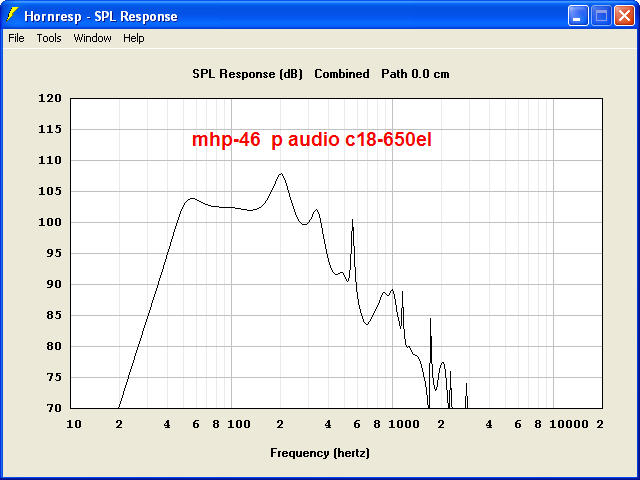Click the 90 value on the dB axis
Screen dimensions: 640x480
pyautogui.click(x=53, y=284)
